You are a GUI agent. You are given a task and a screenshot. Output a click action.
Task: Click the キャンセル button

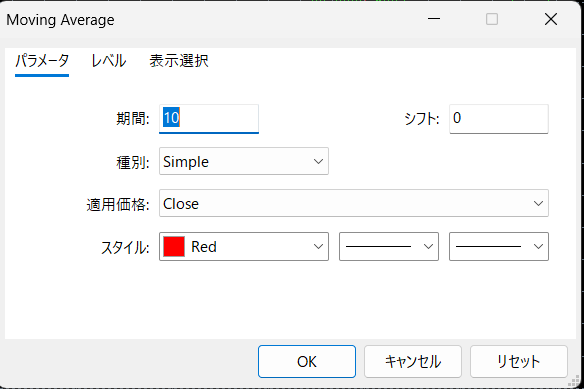tap(413, 361)
